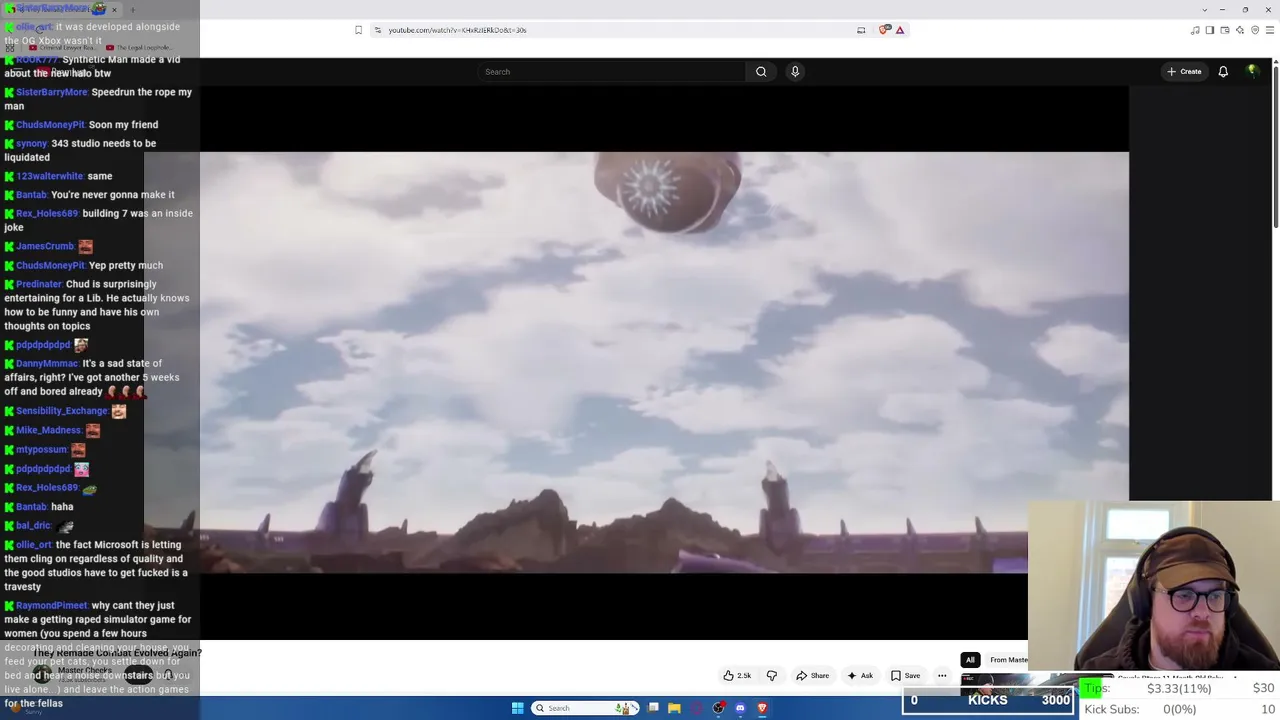Click chat username Predinater

click(x=39, y=284)
